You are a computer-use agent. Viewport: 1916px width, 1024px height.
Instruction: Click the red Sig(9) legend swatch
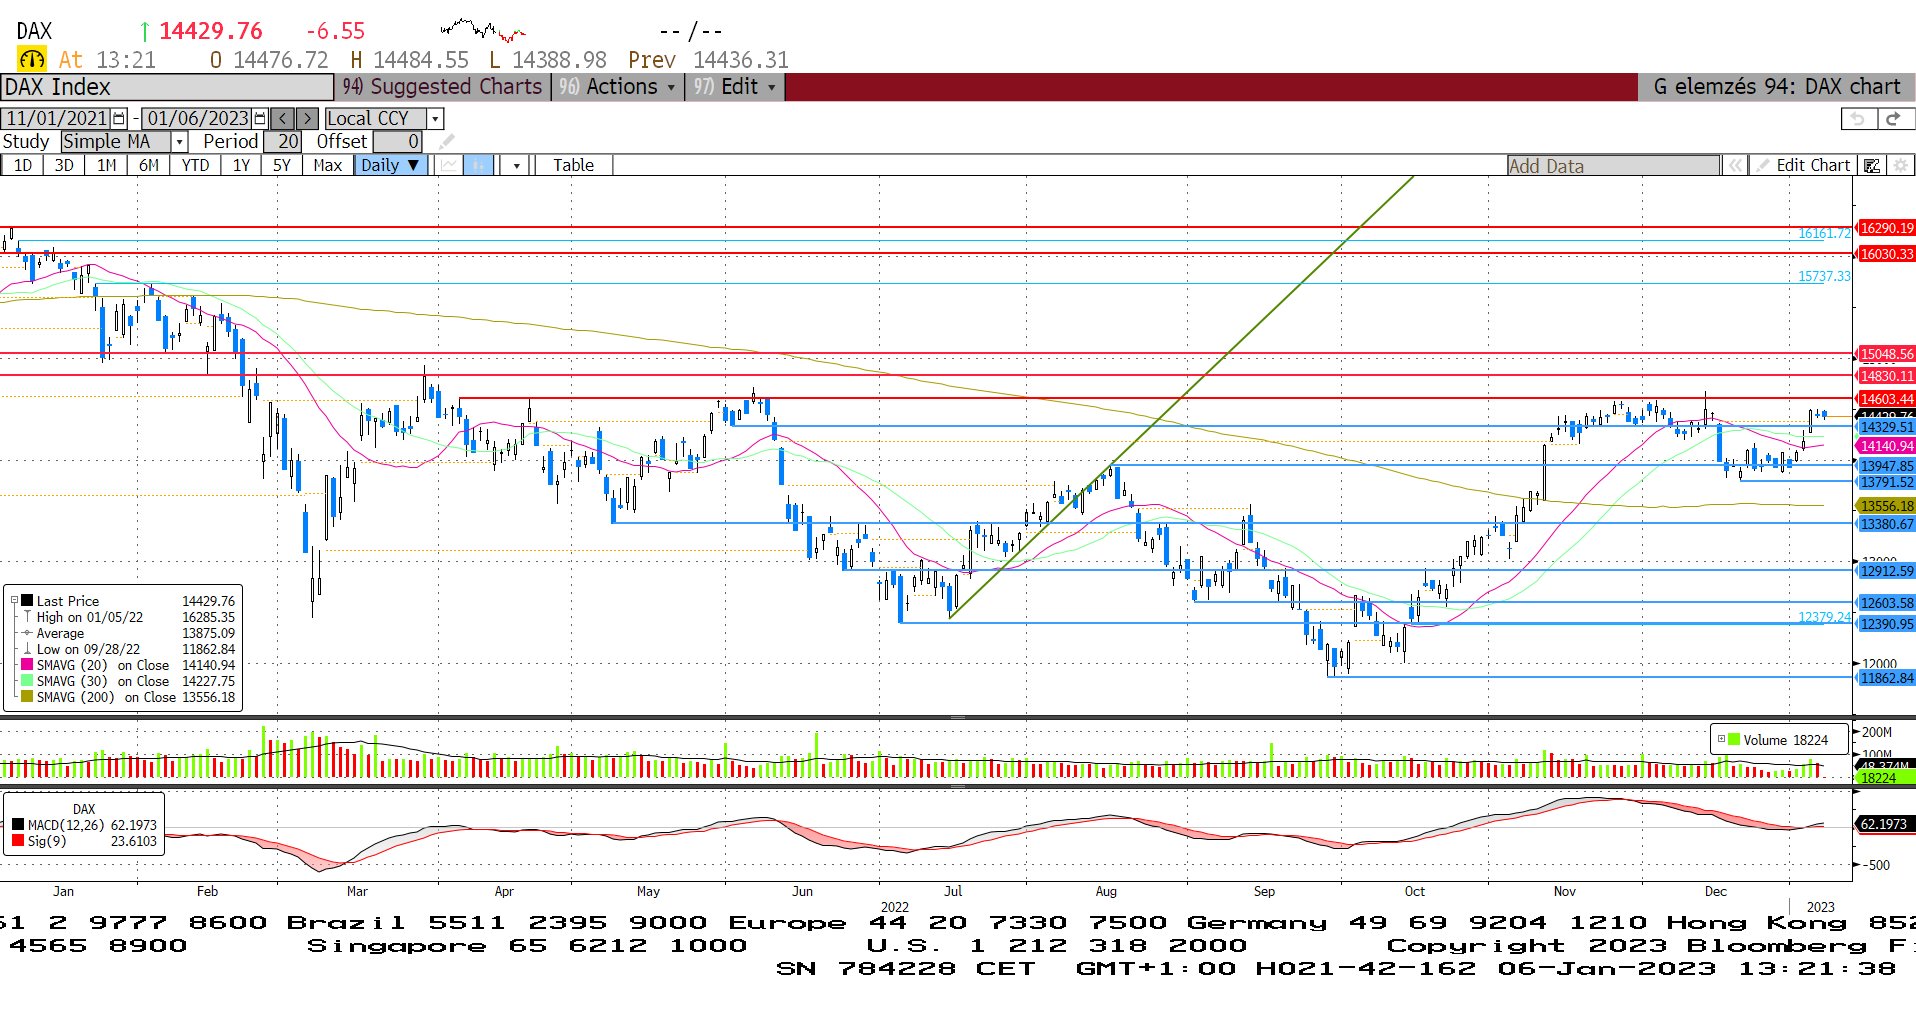tap(18, 841)
